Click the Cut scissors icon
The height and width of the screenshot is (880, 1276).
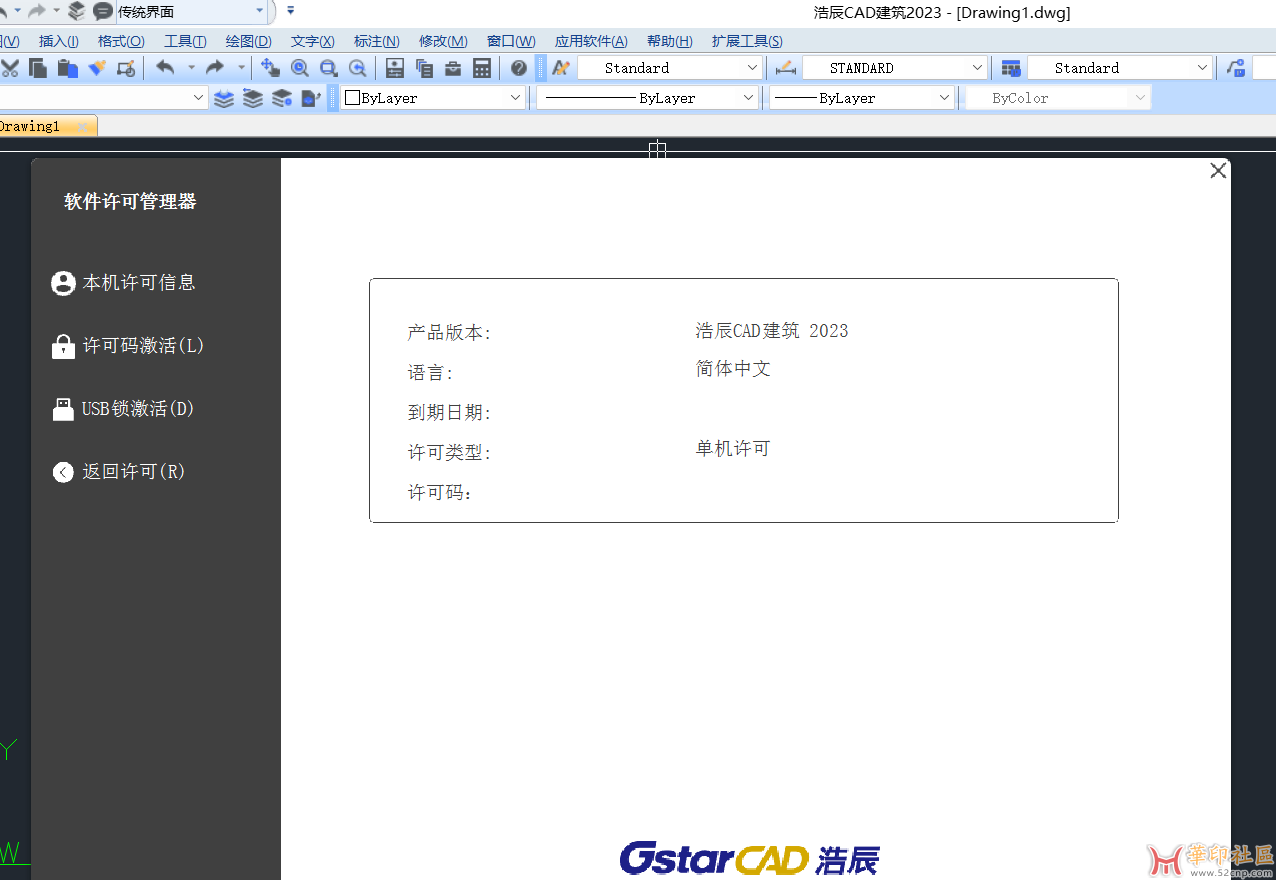click(10, 68)
